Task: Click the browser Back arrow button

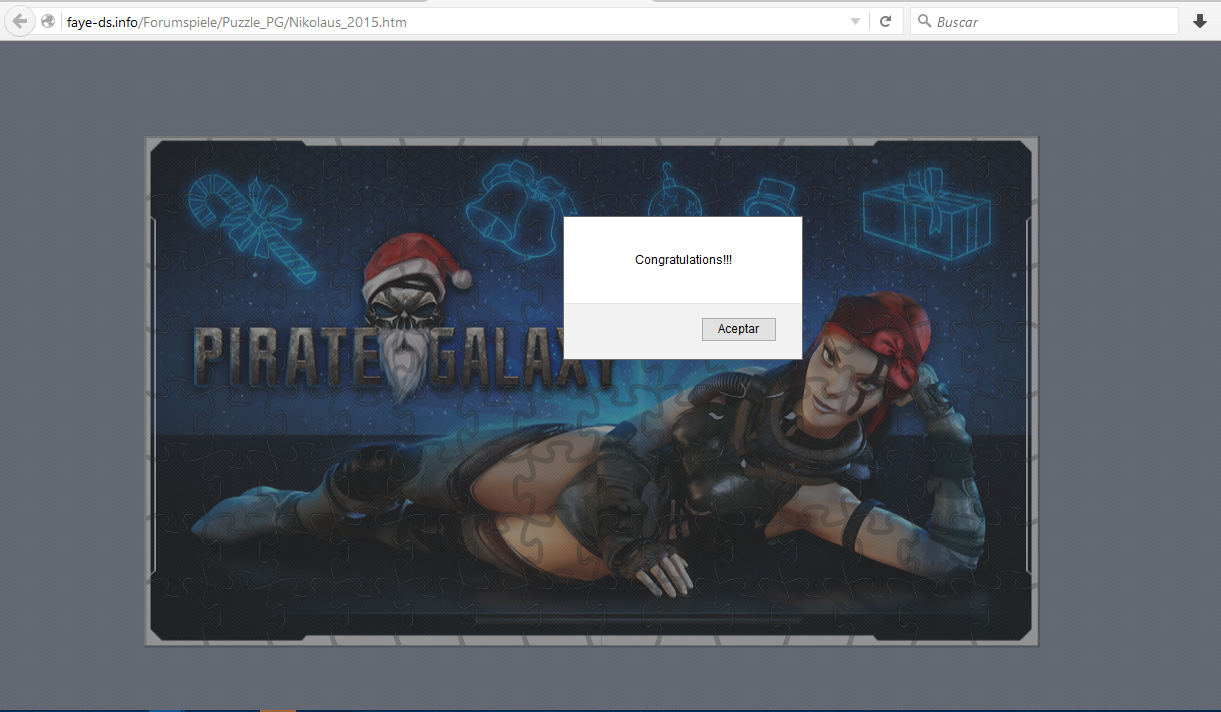Action: point(19,21)
